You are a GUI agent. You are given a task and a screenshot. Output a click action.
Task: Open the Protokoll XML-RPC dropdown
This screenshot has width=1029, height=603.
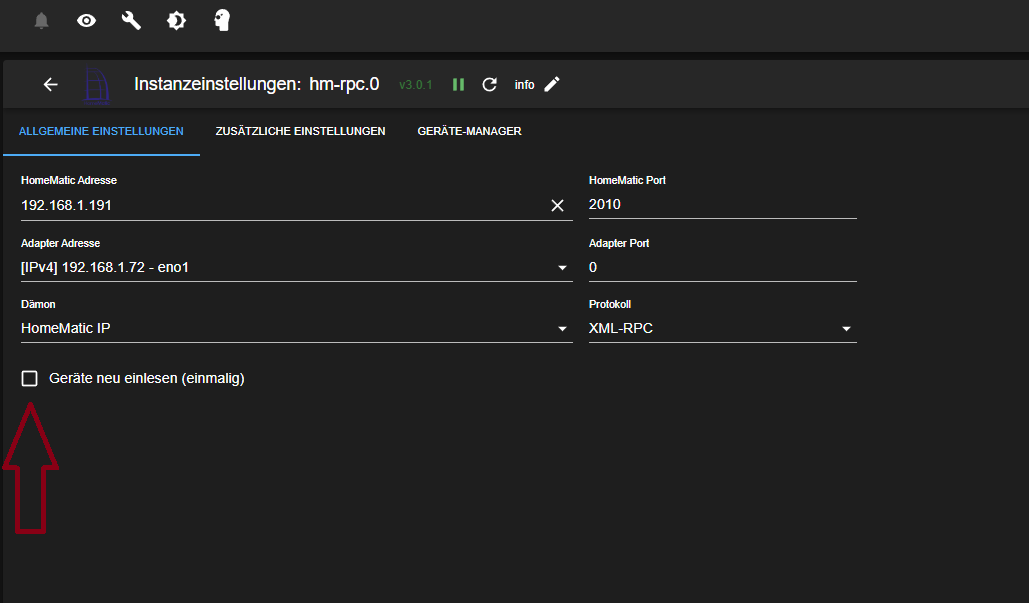[845, 328]
